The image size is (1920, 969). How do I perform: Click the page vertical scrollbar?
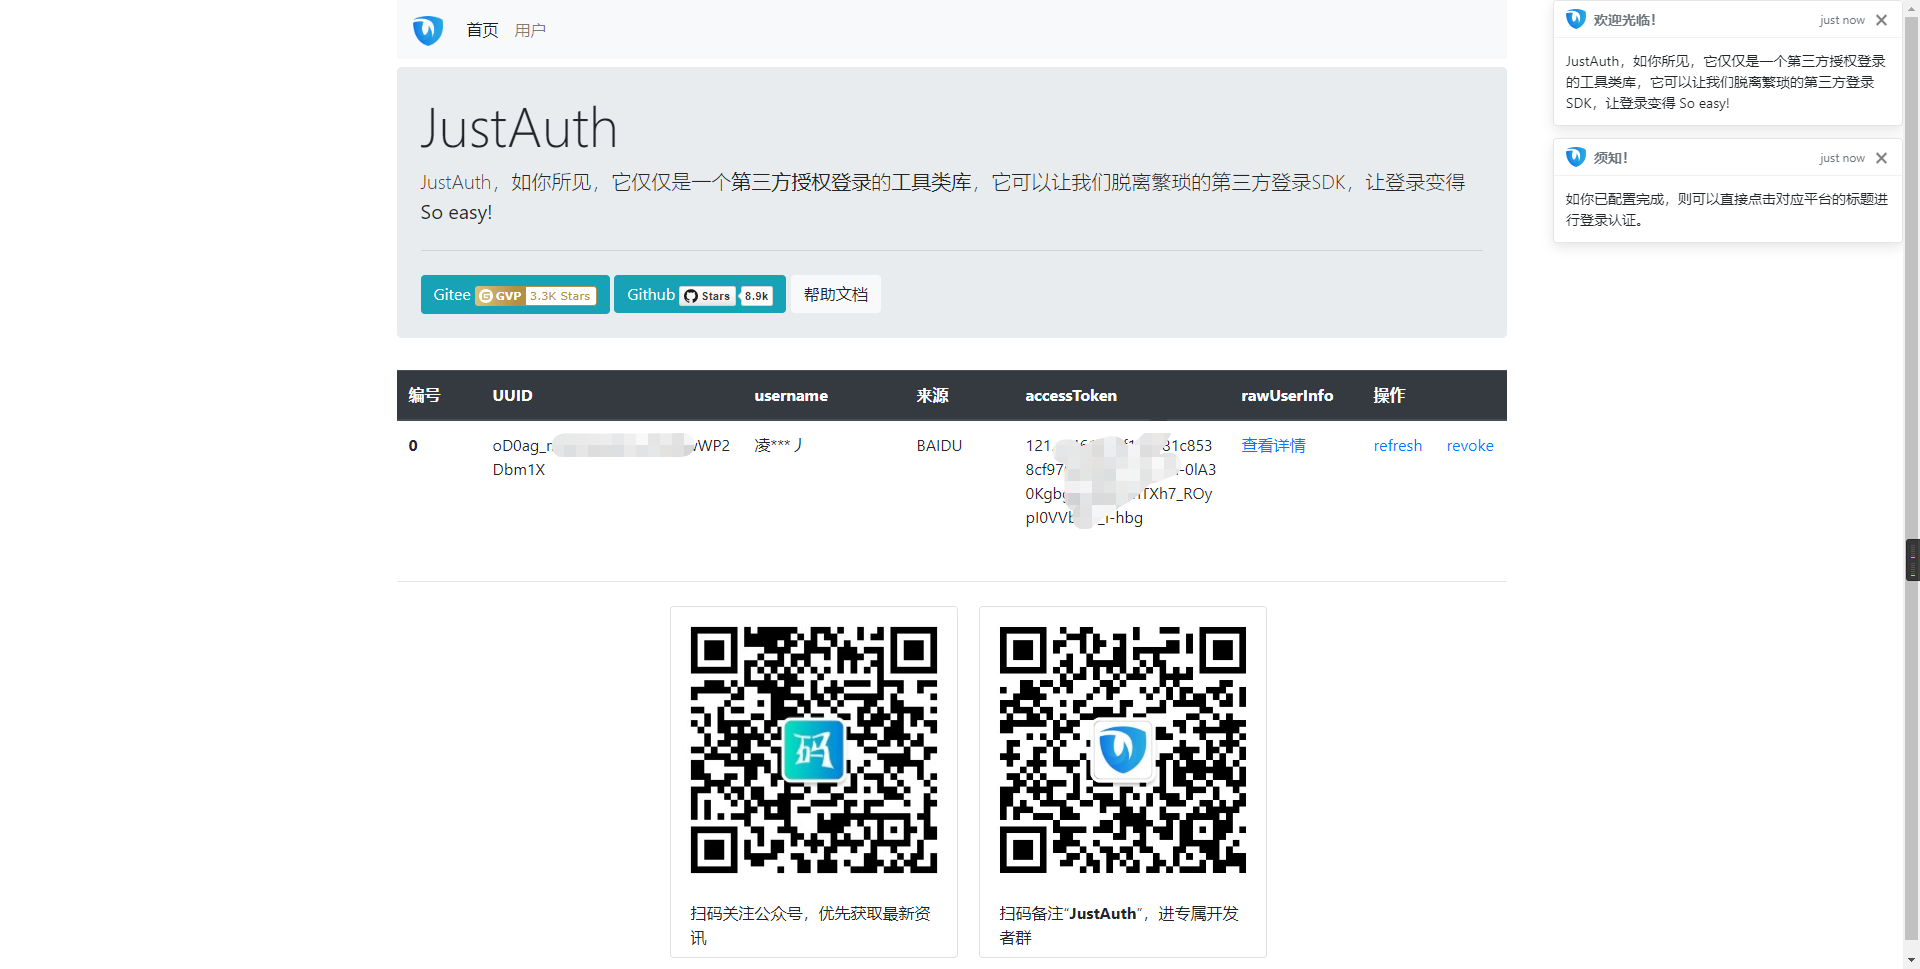coord(1912,480)
